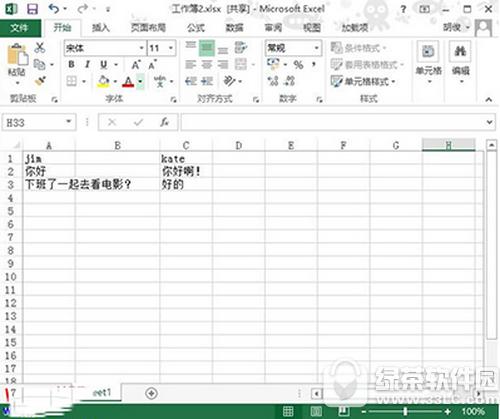Open the font color dropdown arrow

[x=140, y=81]
